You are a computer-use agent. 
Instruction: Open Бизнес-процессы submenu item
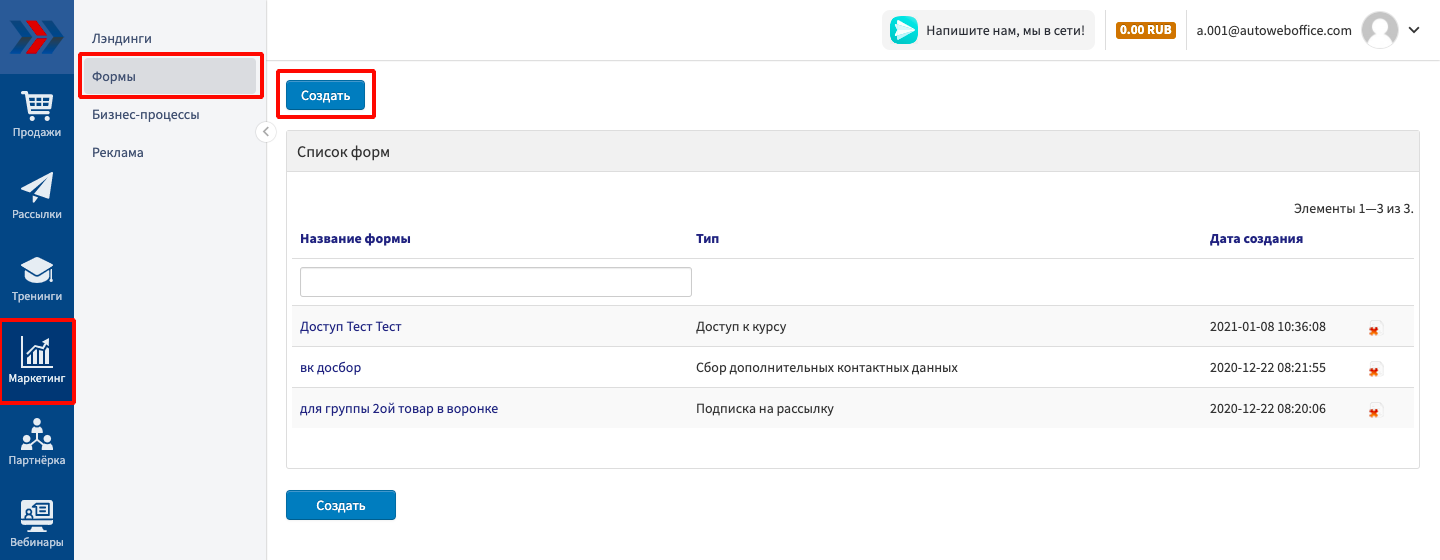146,114
